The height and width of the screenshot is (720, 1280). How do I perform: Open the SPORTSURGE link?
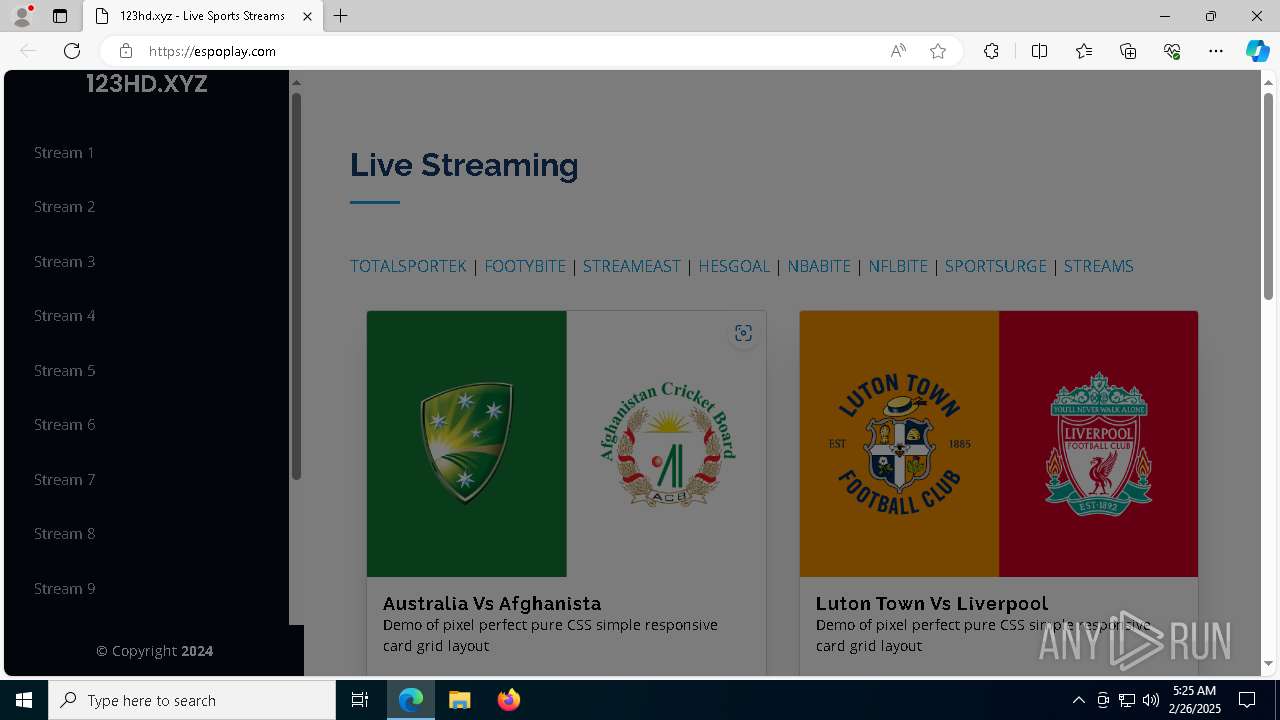point(996,266)
